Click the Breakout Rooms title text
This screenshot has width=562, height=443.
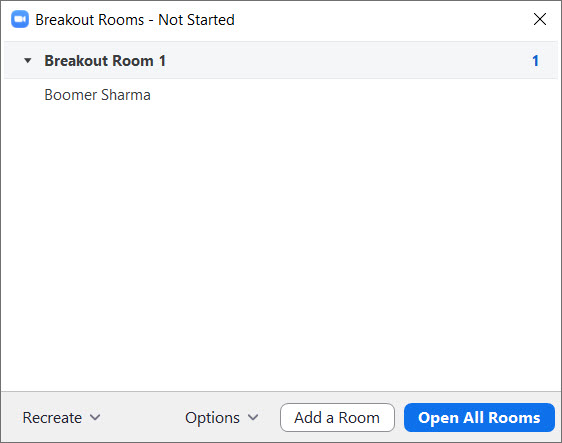90,20
